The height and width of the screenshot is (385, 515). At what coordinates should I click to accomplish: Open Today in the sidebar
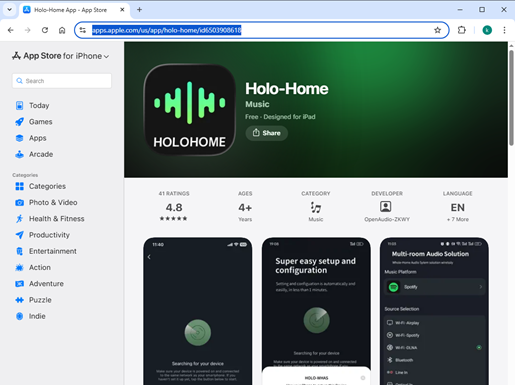(39, 106)
